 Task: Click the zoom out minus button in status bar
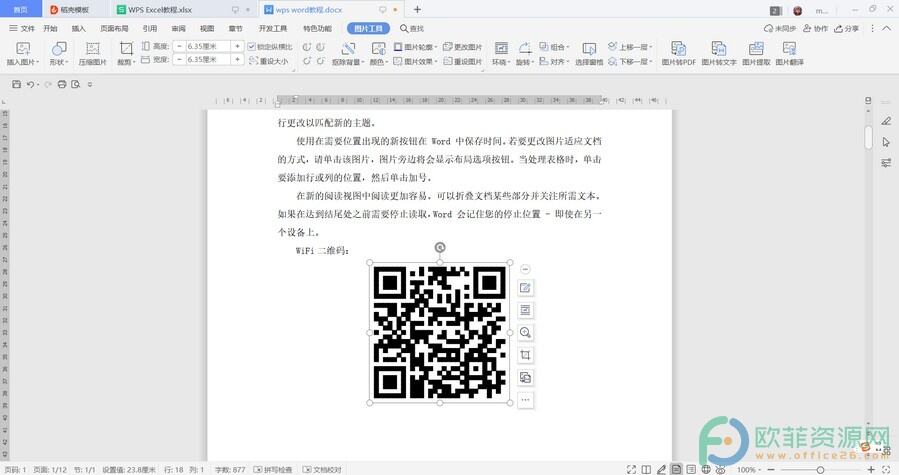click(771, 469)
